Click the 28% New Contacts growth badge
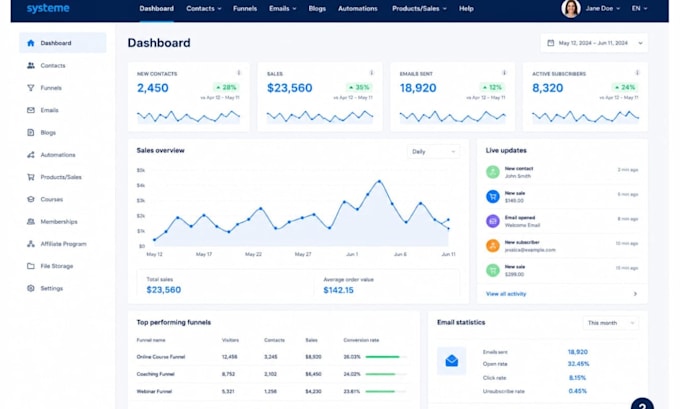 coord(226,87)
